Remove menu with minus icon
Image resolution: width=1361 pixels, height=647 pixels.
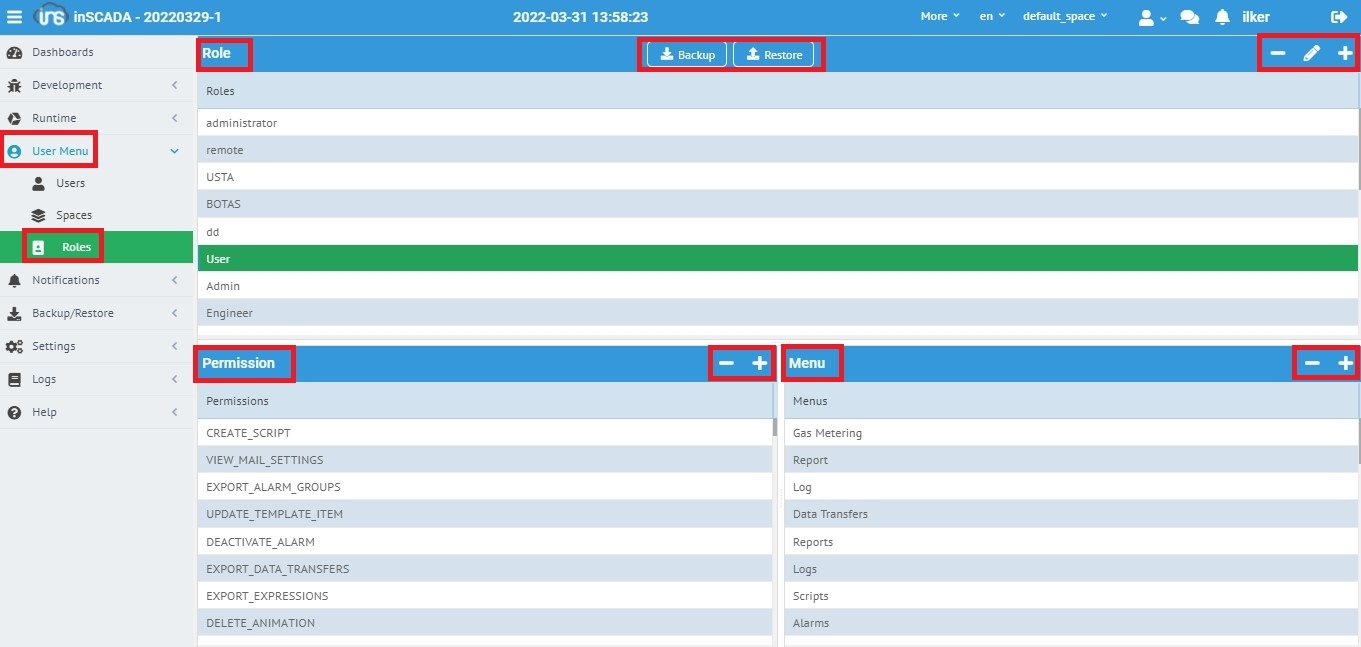tap(1312, 363)
